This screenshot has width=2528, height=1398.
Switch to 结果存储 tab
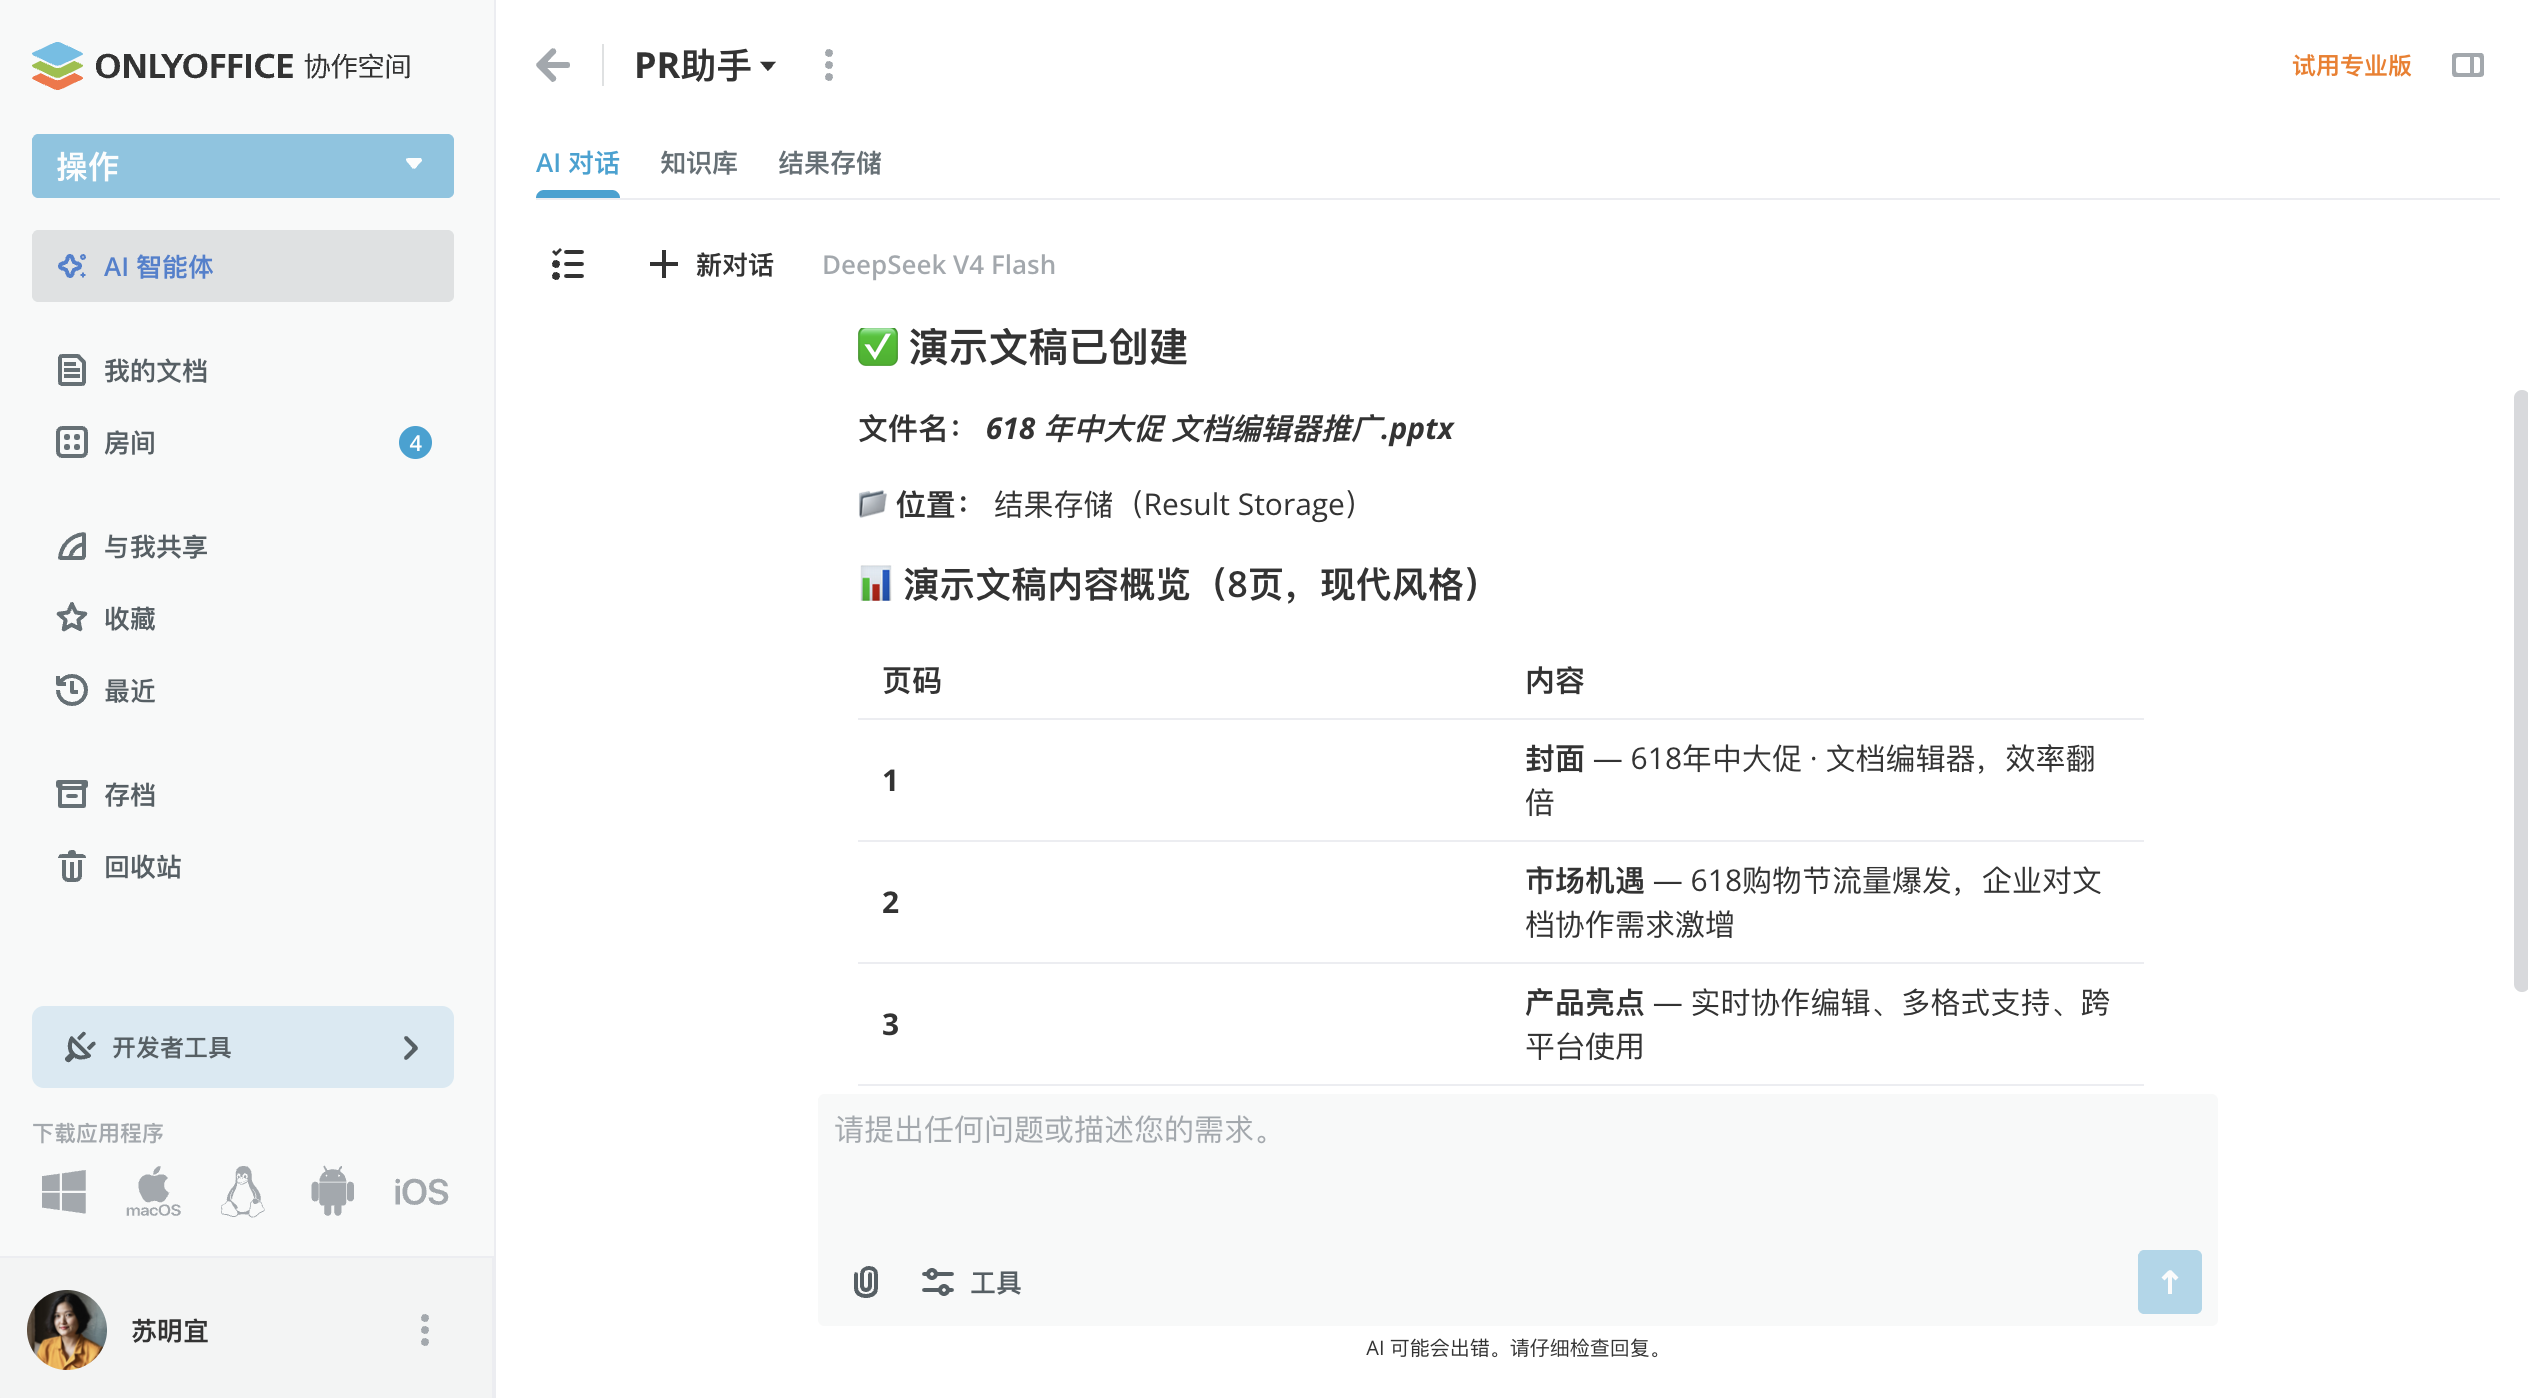coord(830,163)
